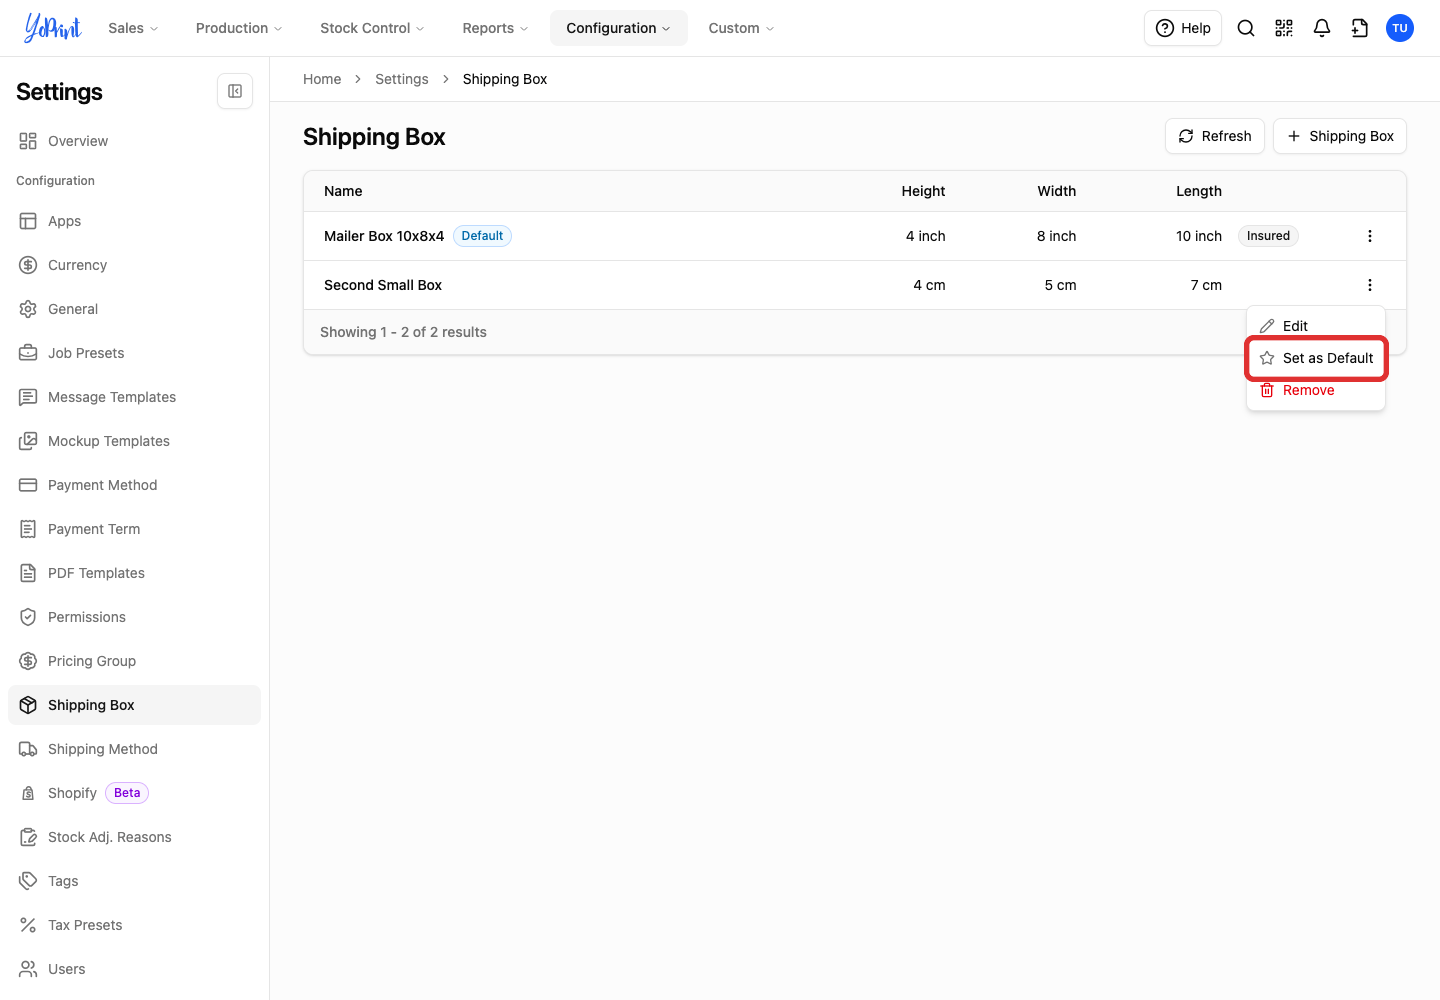
Task: Open Mockup Templates
Action: (x=134, y=441)
